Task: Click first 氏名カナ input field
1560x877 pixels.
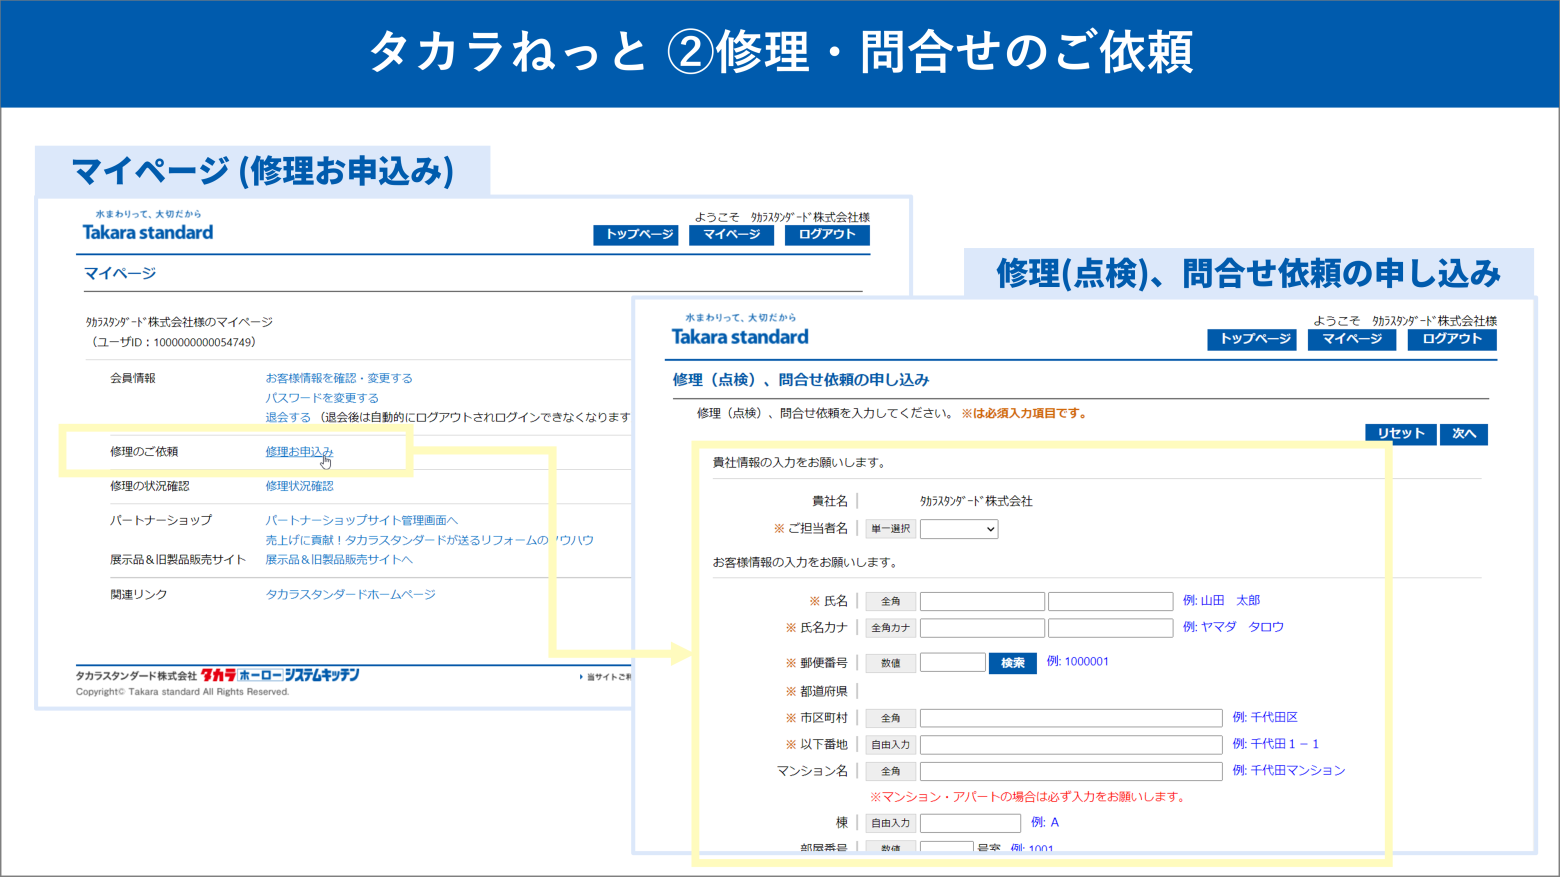Action: point(982,628)
